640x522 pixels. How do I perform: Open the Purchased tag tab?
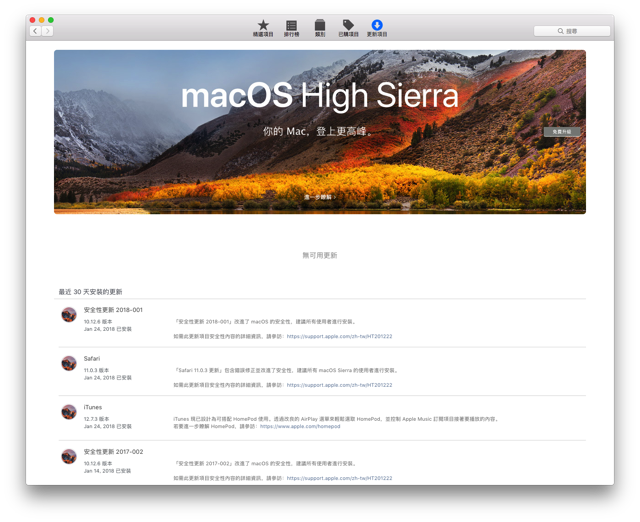click(x=348, y=28)
